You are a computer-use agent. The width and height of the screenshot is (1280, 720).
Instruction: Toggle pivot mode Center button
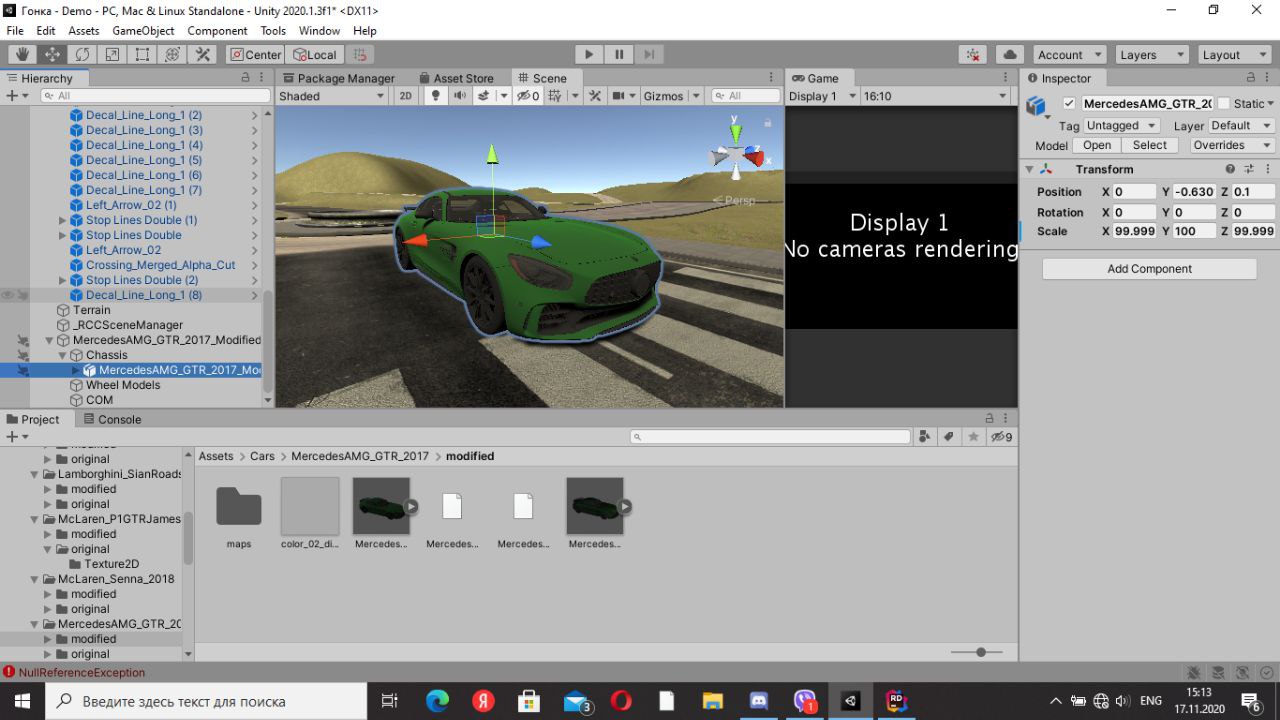pos(255,55)
